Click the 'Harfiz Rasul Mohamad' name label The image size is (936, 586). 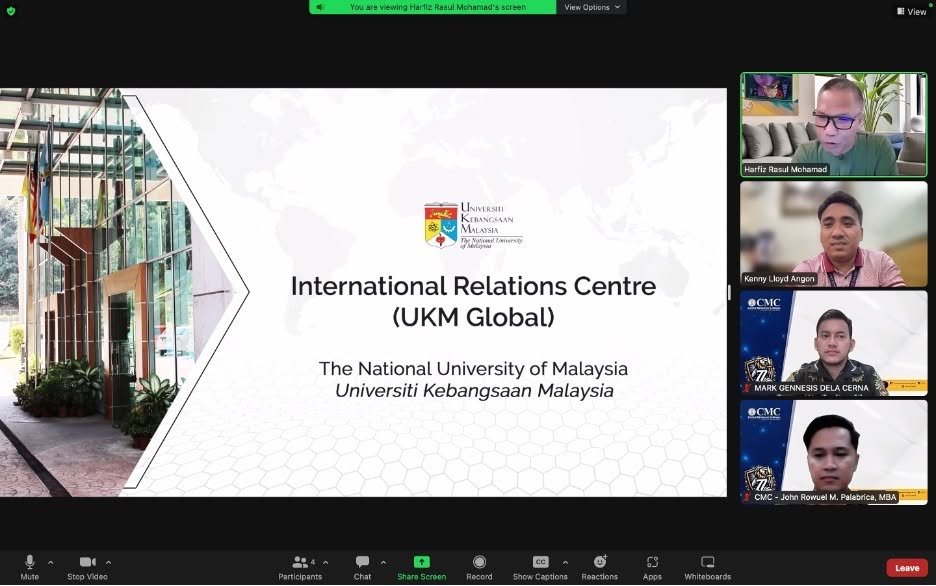pos(786,169)
